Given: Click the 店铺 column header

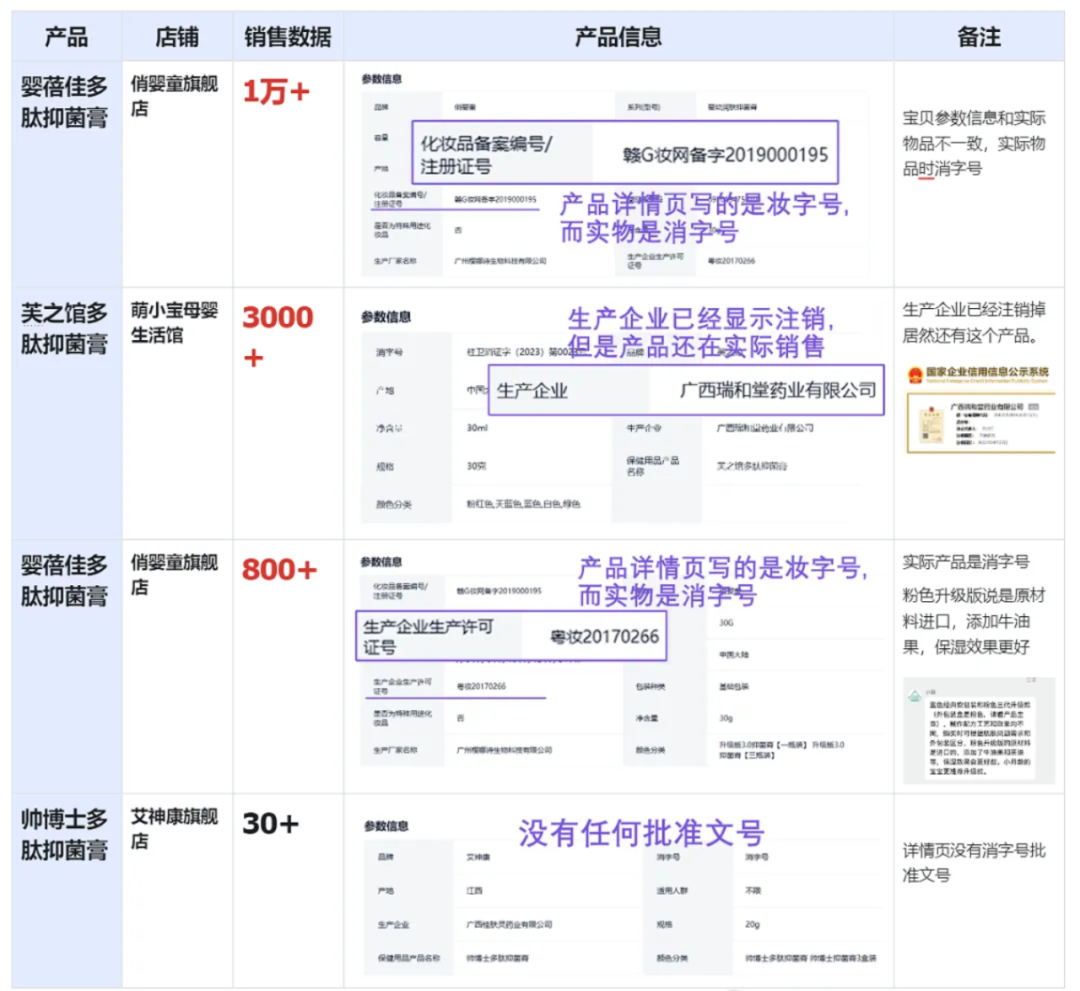Looking at the screenshot, I should point(177,38).
